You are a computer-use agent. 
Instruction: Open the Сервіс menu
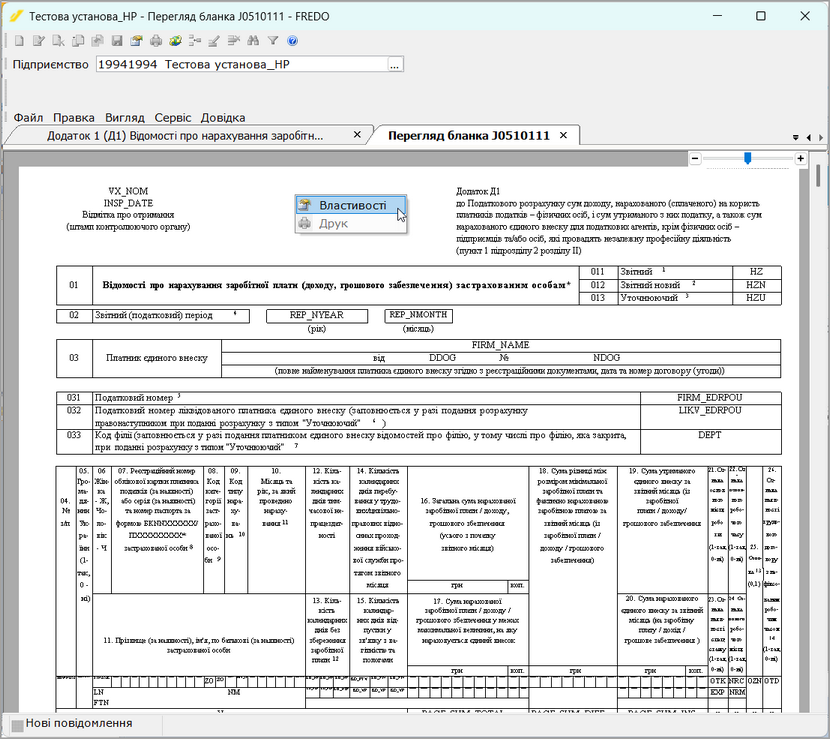pos(173,118)
